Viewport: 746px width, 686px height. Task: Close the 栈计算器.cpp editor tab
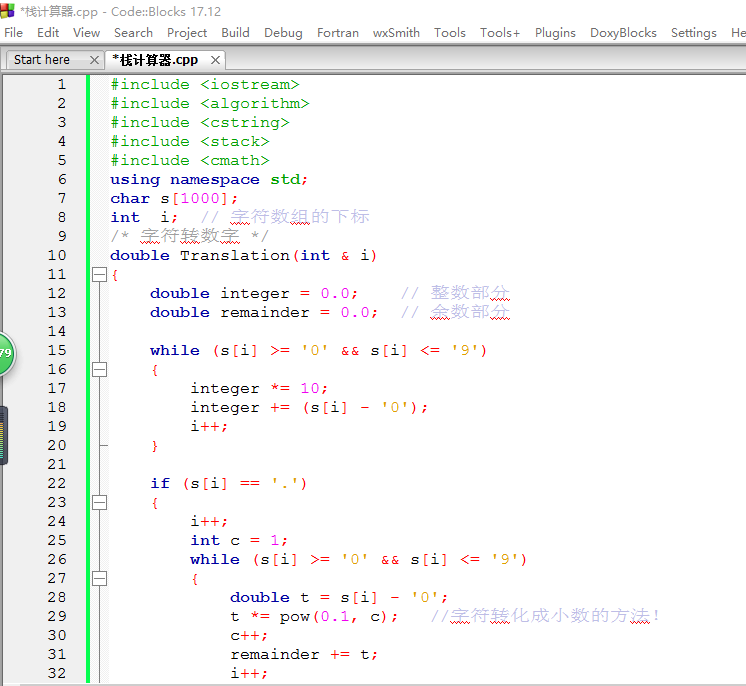[215, 60]
